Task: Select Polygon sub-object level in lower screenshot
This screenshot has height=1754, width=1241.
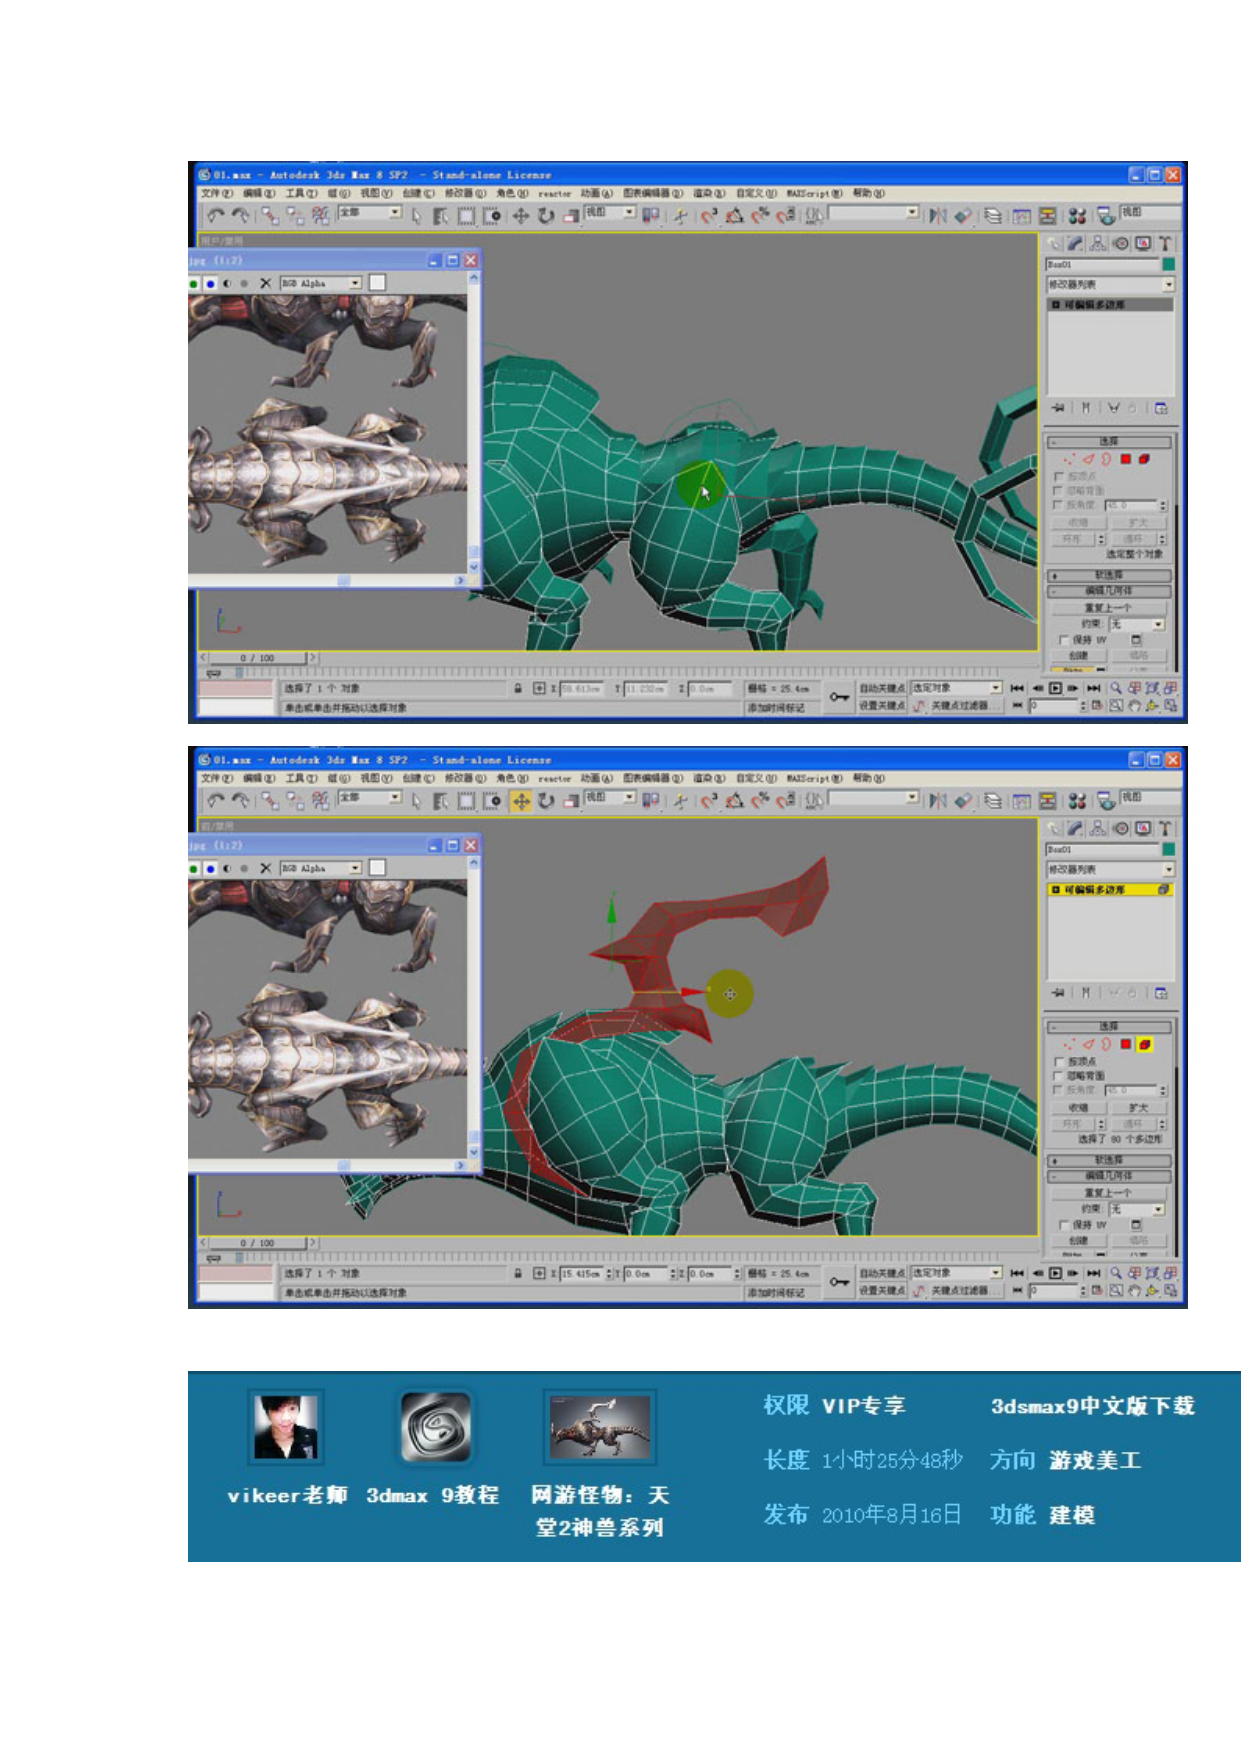Action: (x=1126, y=1045)
